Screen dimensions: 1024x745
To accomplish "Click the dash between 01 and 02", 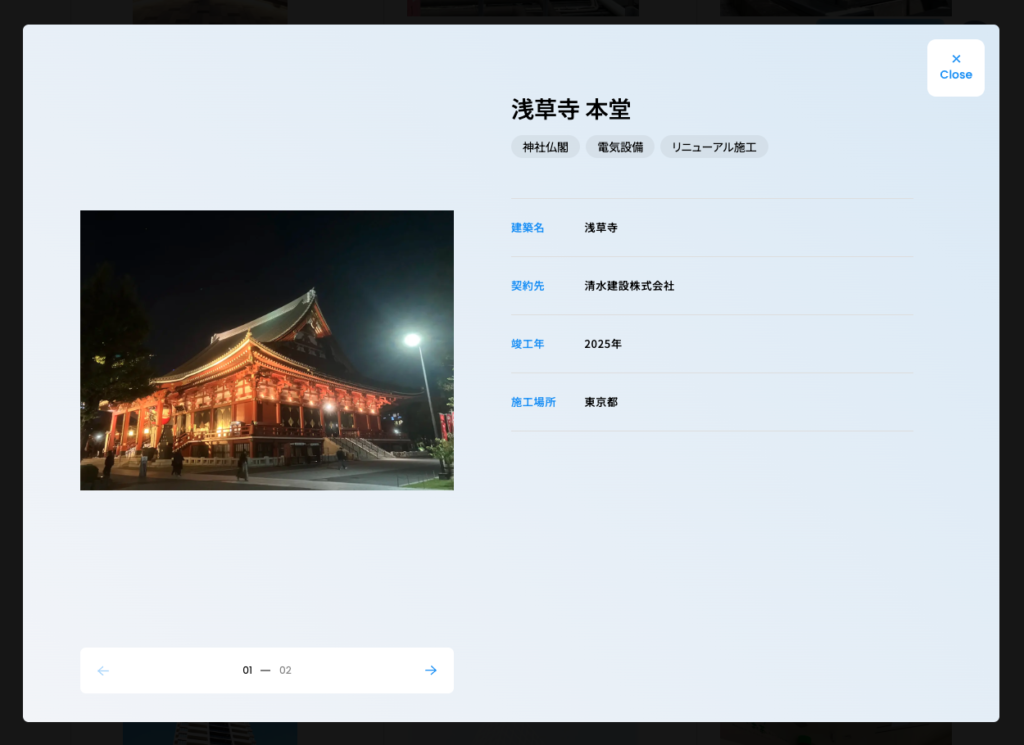I will pos(265,670).
